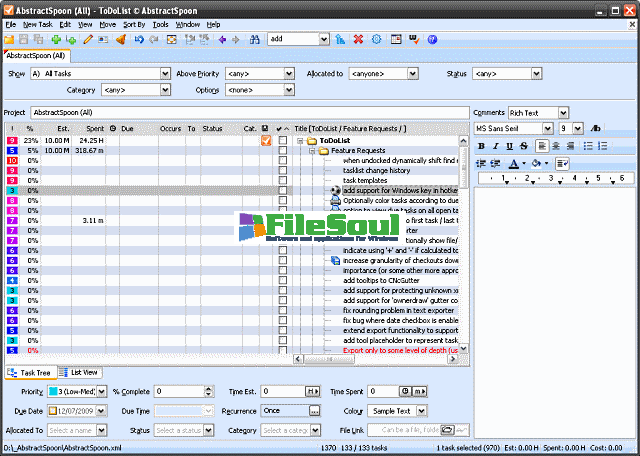Switch to the List View tab

pos(79,372)
